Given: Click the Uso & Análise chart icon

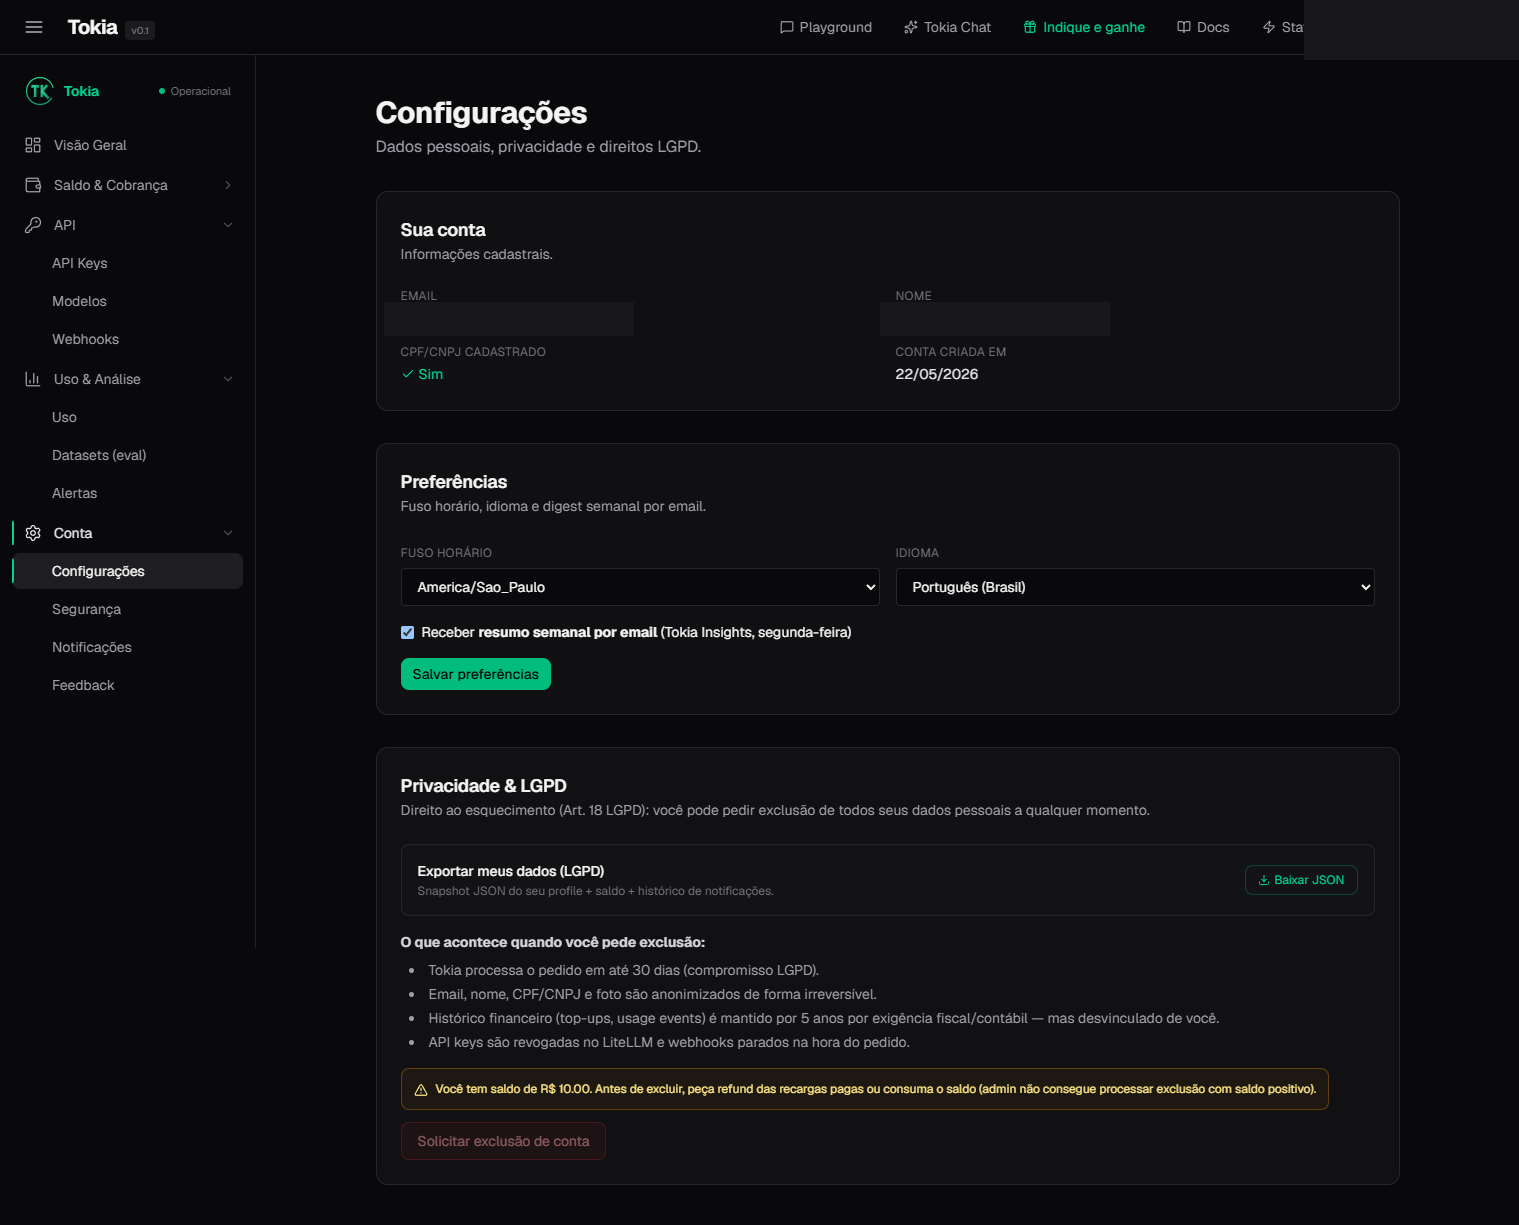Looking at the screenshot, I should pos(33,379).
